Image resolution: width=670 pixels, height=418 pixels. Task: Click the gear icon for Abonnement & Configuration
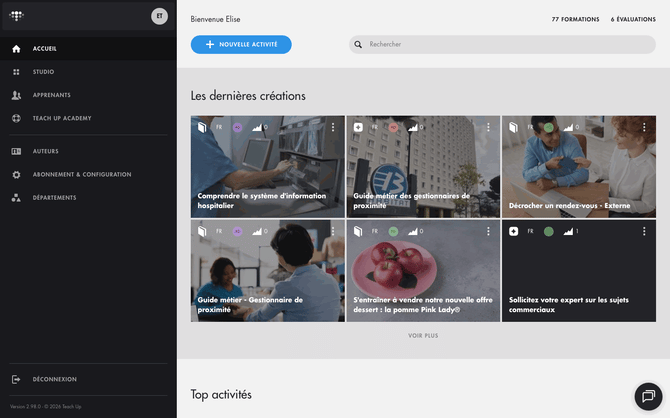(x=16, y=174)
